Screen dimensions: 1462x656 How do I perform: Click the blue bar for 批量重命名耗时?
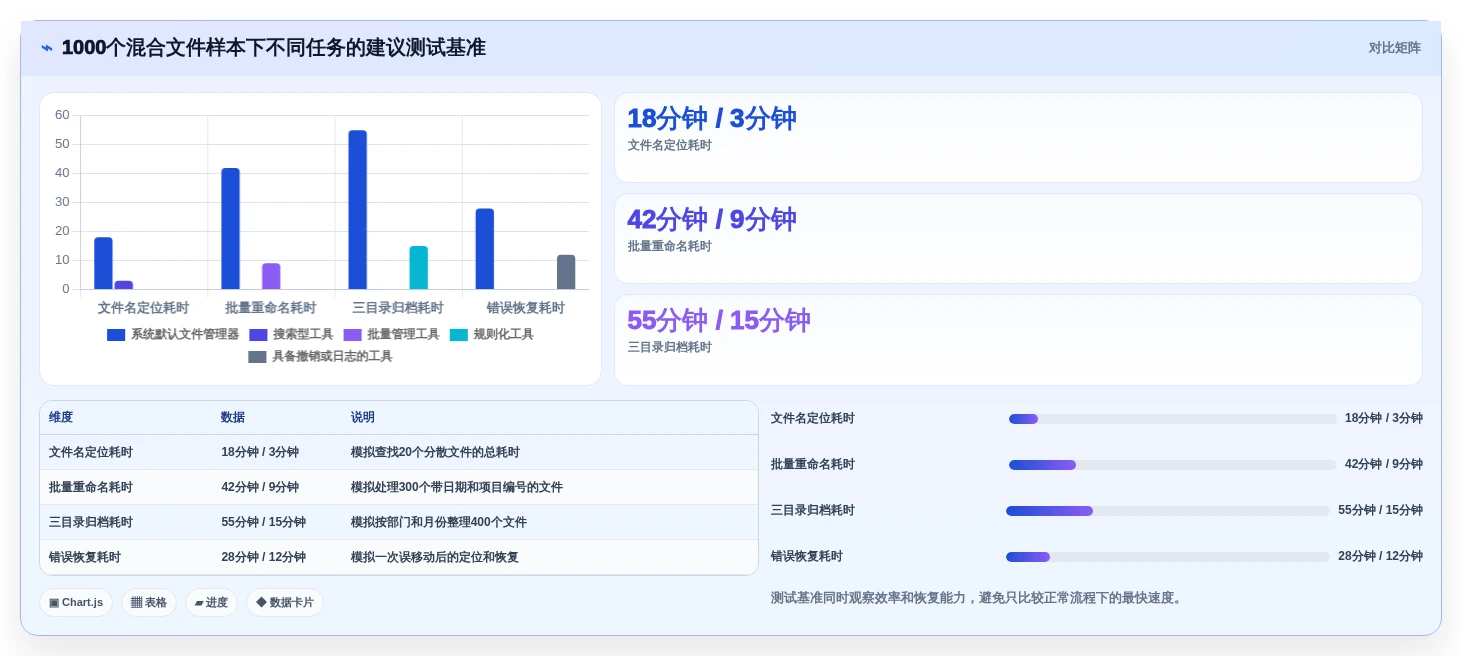(x=230, y=229)
